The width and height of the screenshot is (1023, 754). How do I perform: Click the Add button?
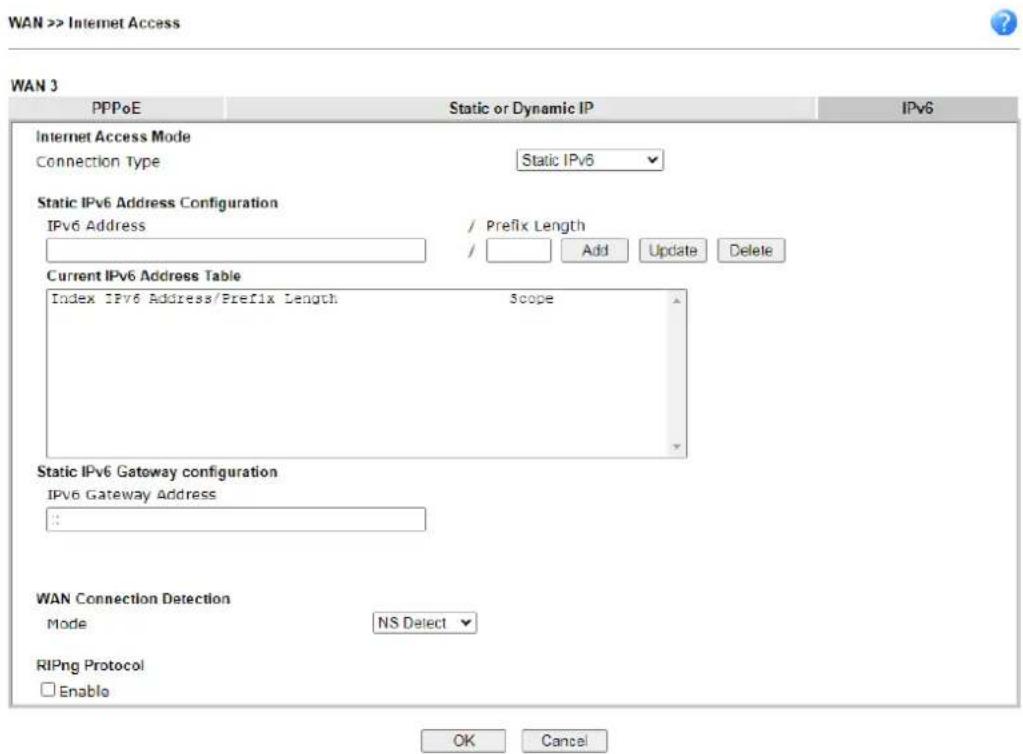594,250
